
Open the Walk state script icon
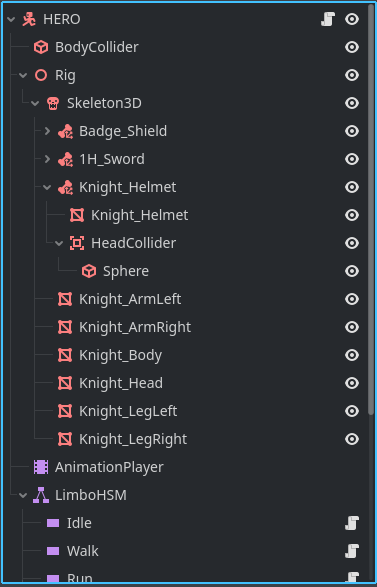(352, 551)
